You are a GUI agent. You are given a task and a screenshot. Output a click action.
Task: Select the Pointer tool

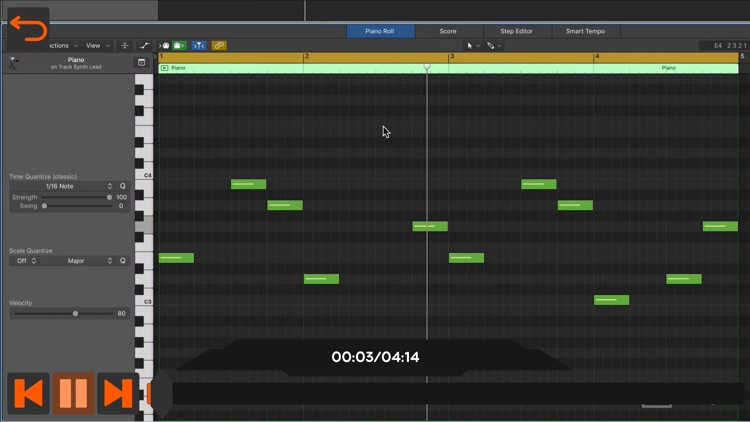pyautogui.click(x=469, y=45)
